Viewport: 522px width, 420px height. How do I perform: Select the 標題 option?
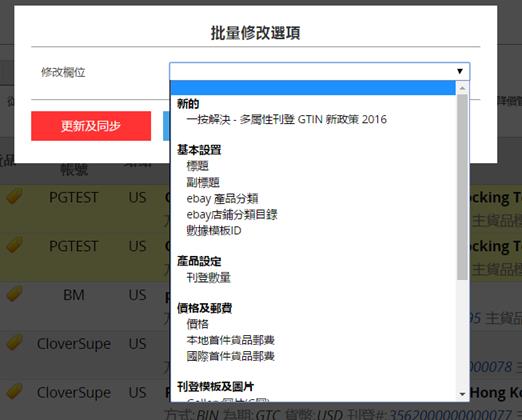point(197,166)
